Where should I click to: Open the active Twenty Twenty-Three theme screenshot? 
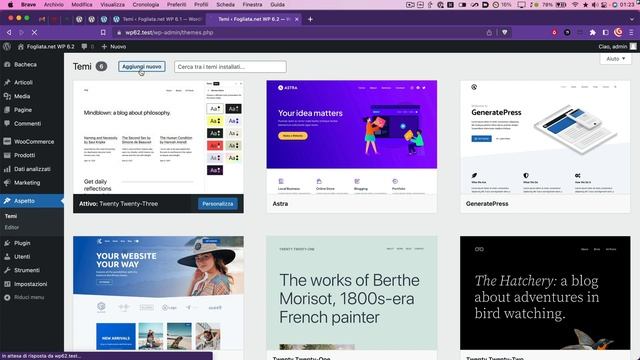[158, 137]
